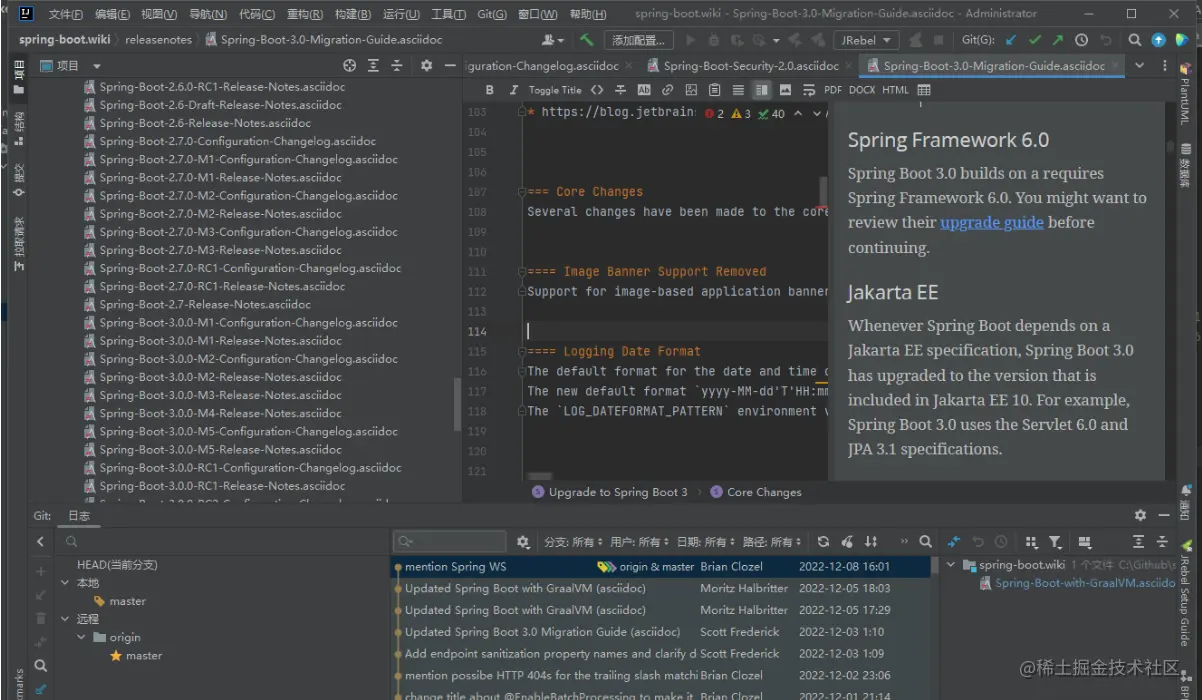Open the JRebel run configuration dropdown
The width and height of the screenshot is (1202, 700).
866,40
